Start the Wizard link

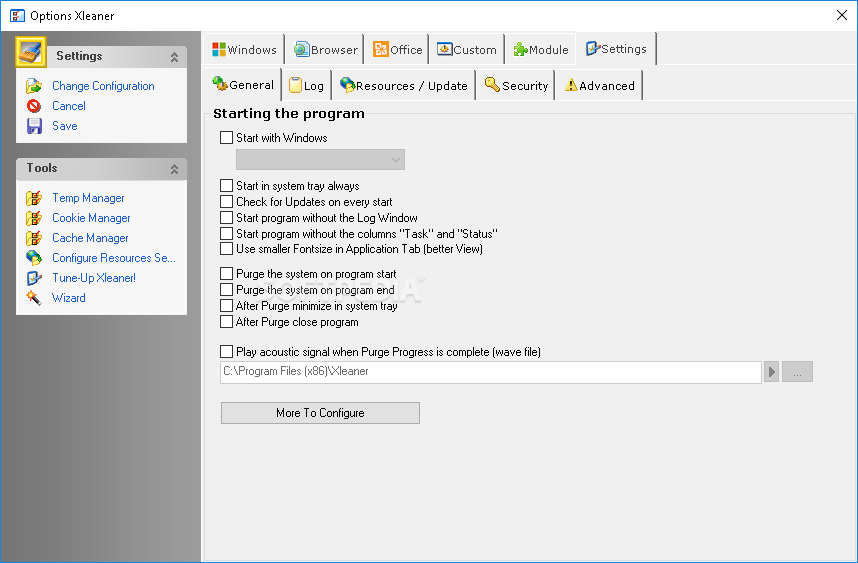pos(68,298)
